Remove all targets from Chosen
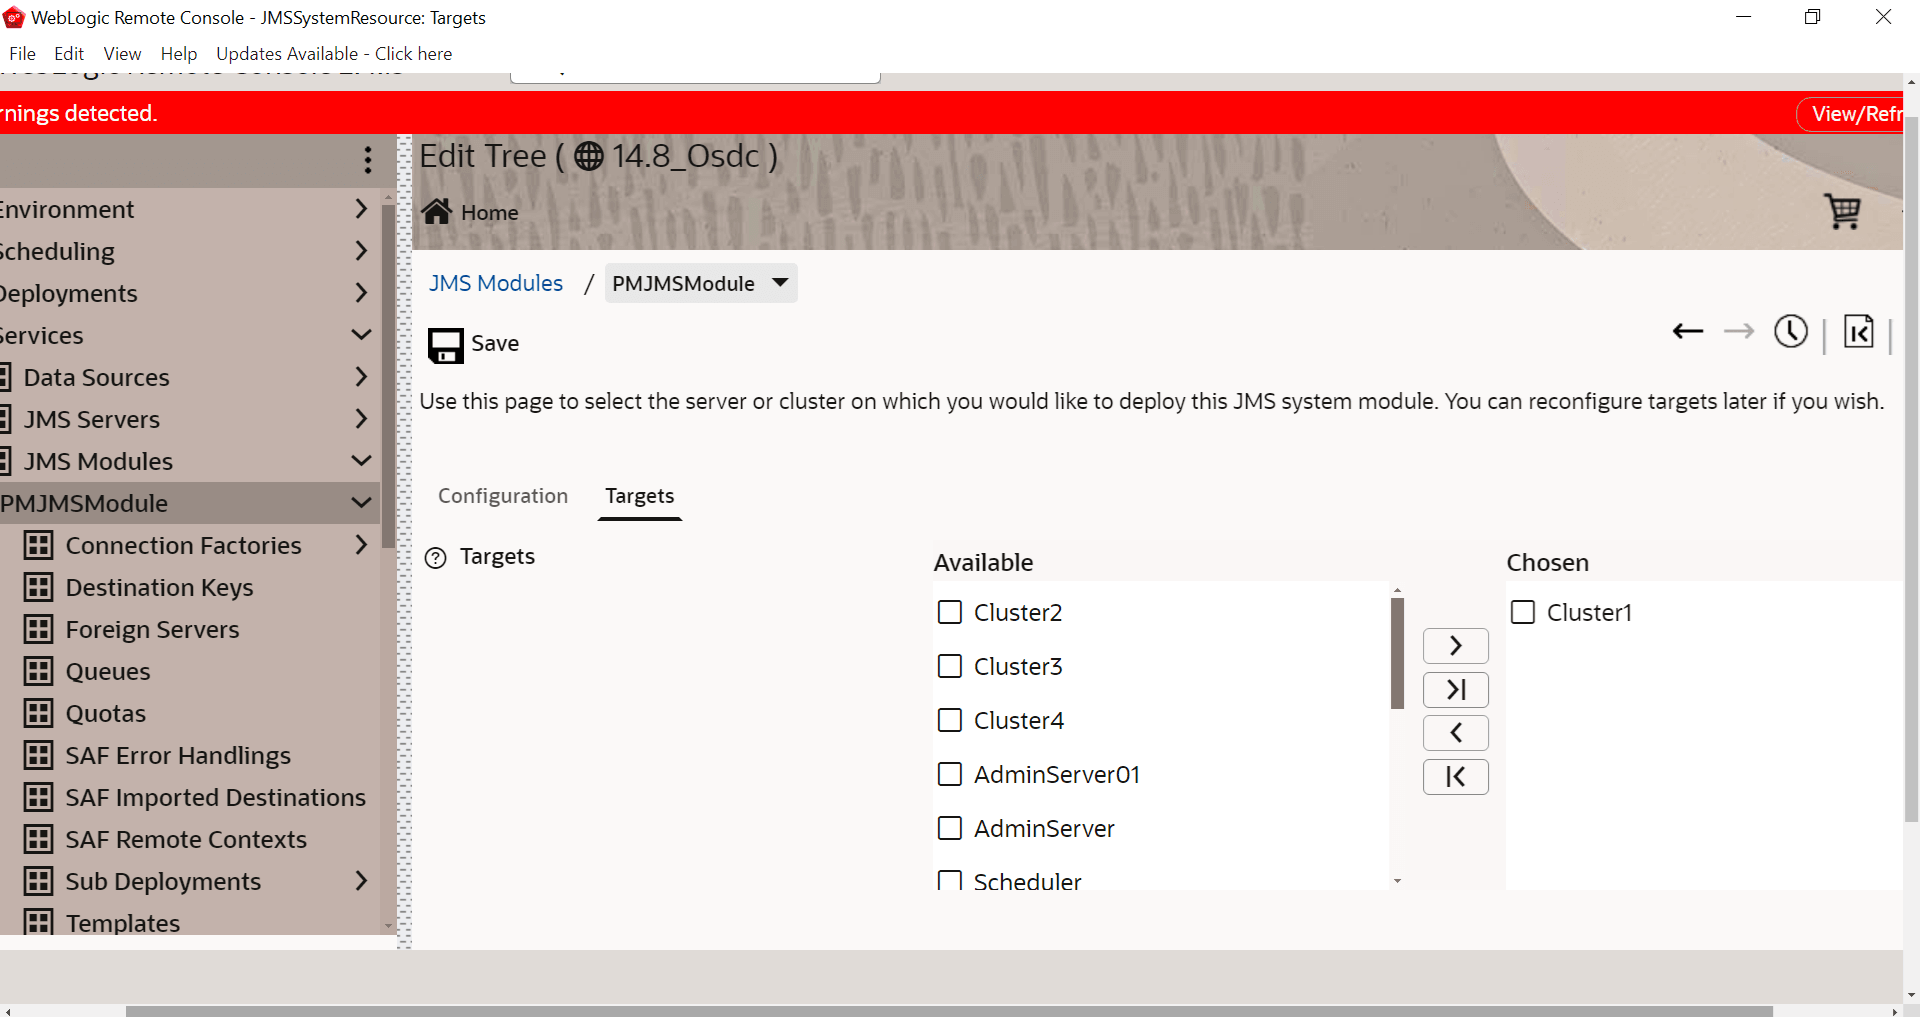Screen dimensions: 1920x1017 tap(1456, 777)
